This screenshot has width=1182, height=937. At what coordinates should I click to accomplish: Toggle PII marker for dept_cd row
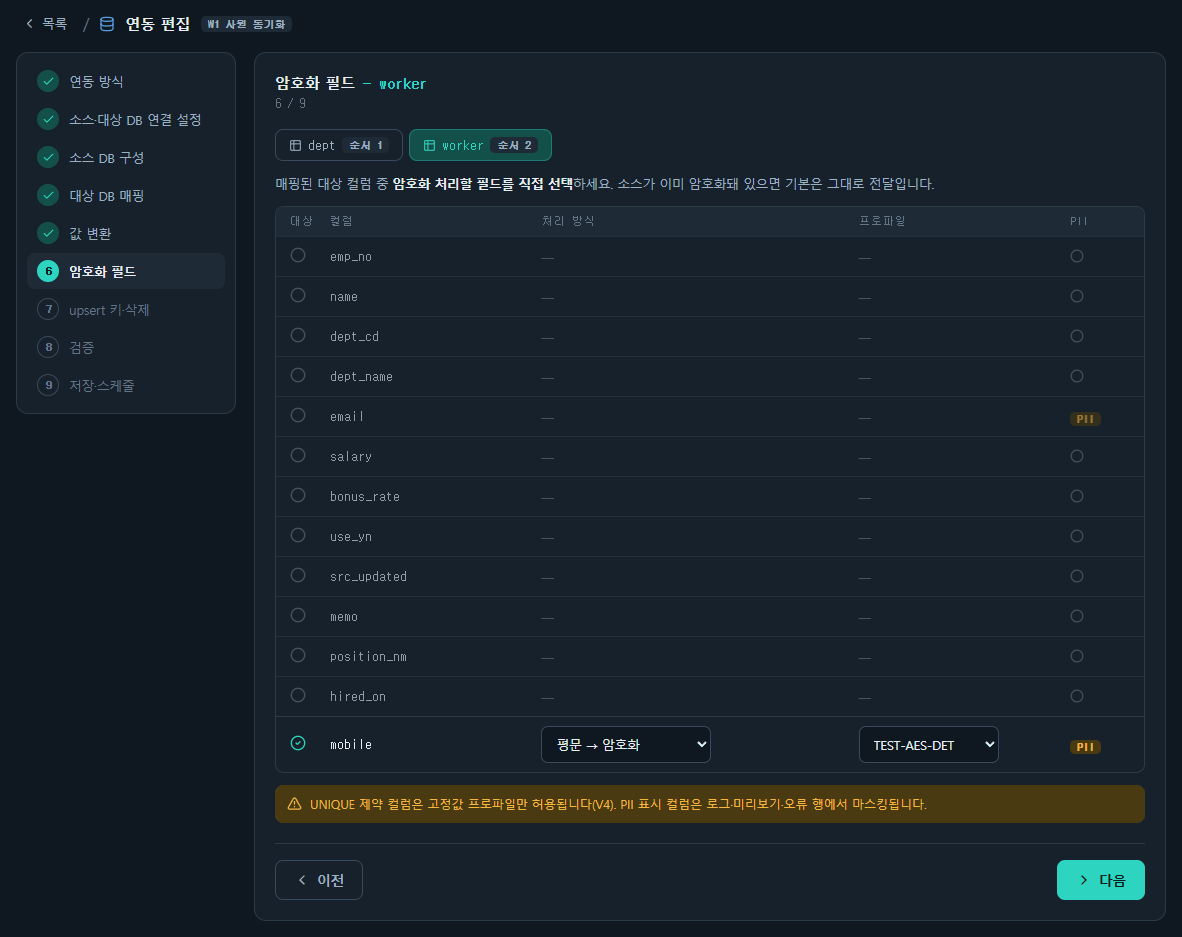click(1076, 336)
